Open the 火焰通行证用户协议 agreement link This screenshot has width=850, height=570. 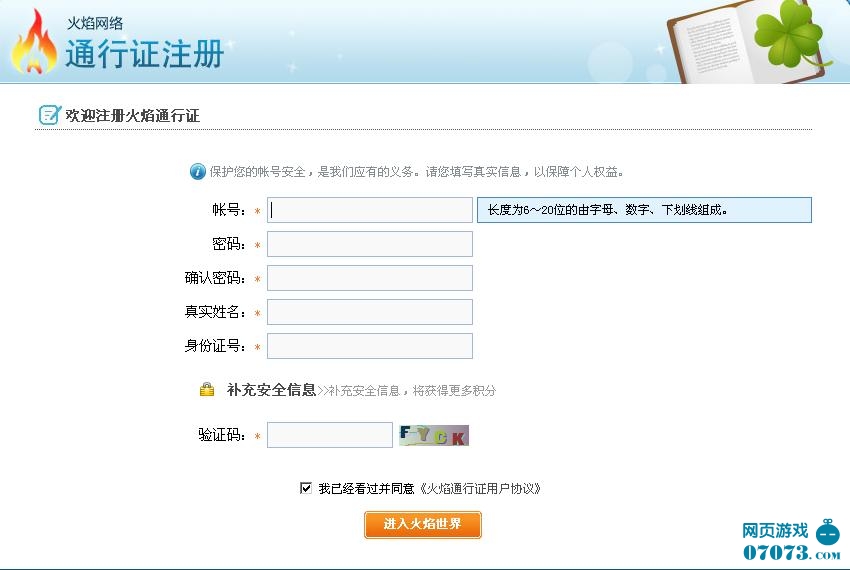[x=480, y=489]
